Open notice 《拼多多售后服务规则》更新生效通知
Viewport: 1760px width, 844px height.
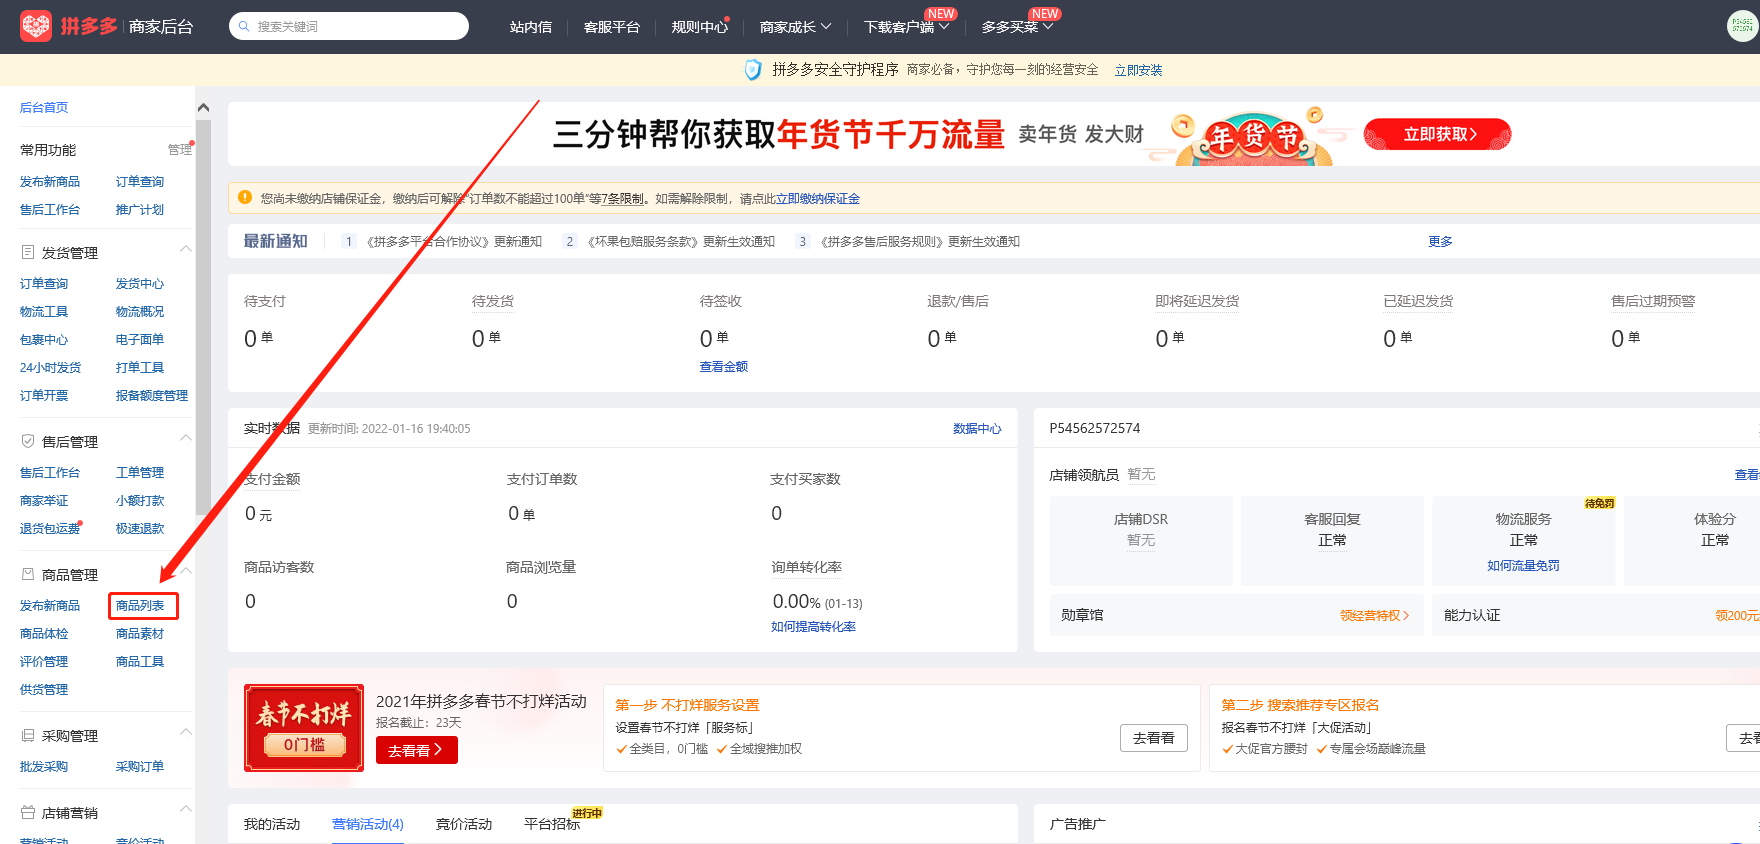(920, 242)
